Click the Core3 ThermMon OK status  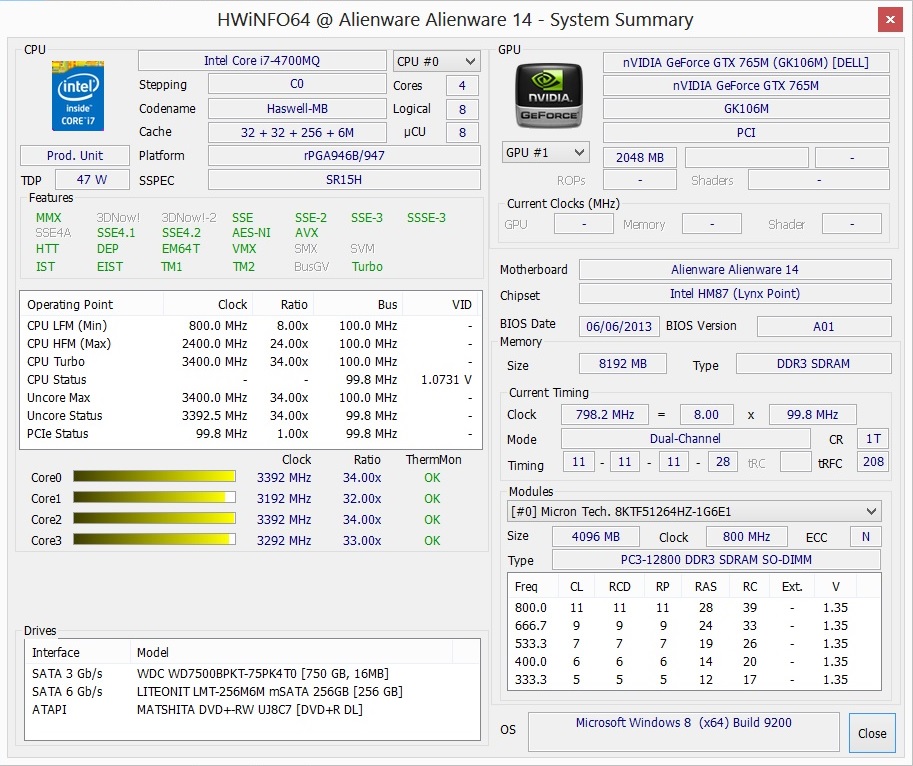(x=432, y=541)
